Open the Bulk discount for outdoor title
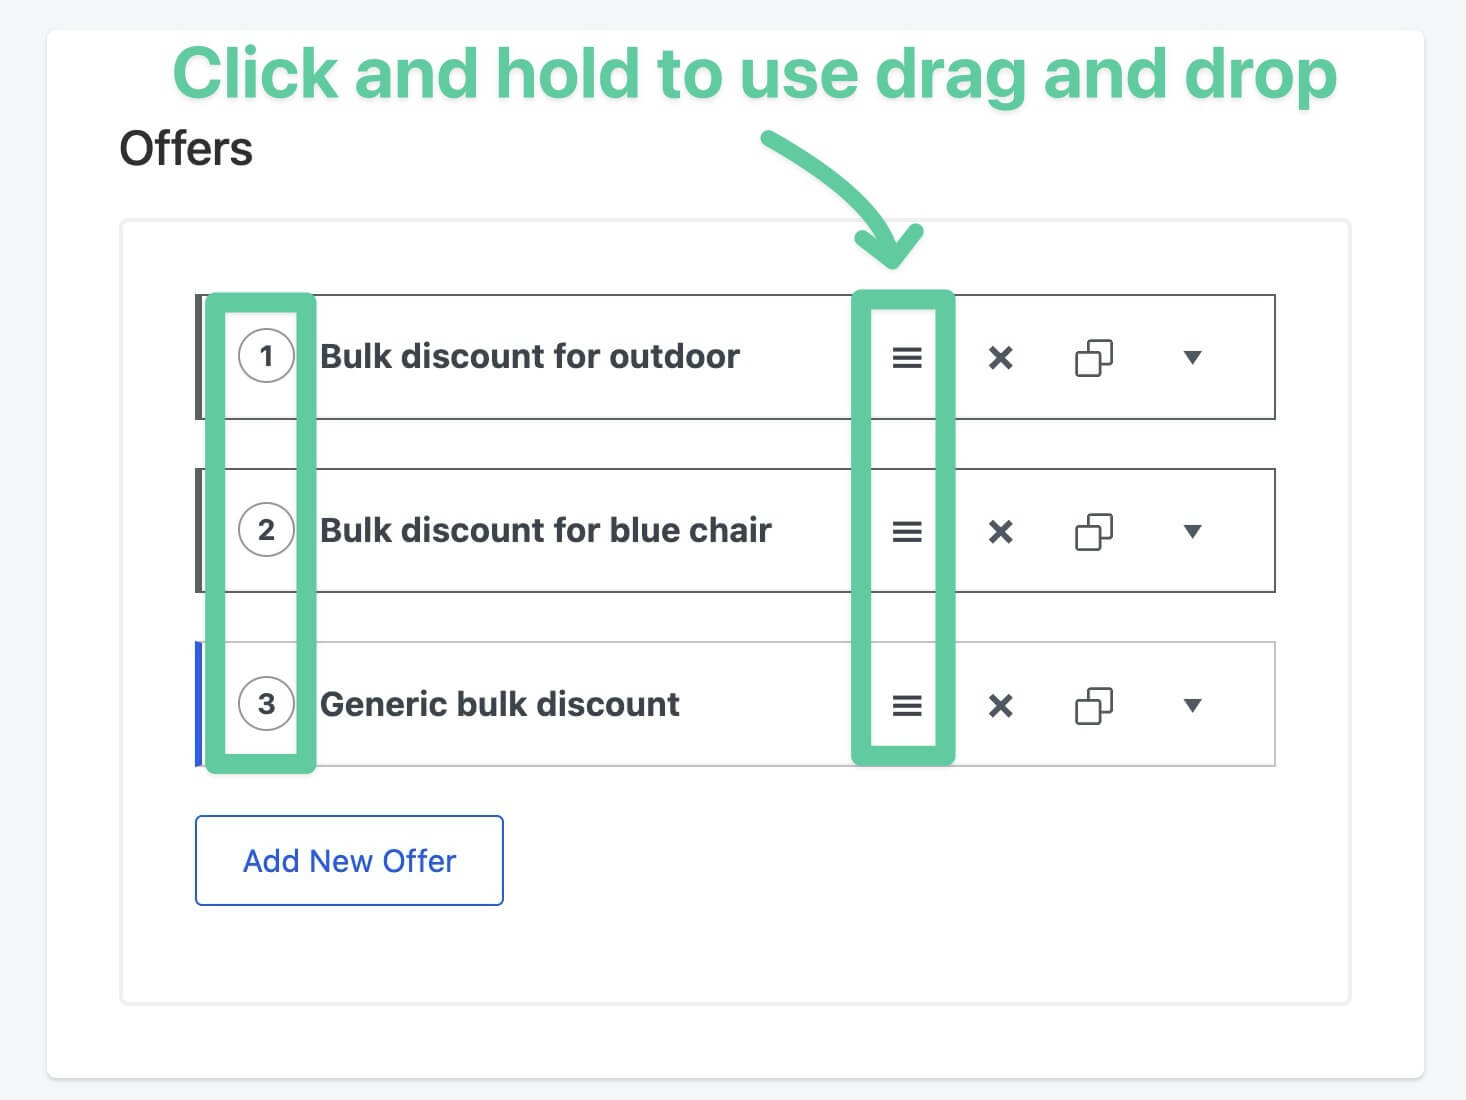 pos(530,356)
